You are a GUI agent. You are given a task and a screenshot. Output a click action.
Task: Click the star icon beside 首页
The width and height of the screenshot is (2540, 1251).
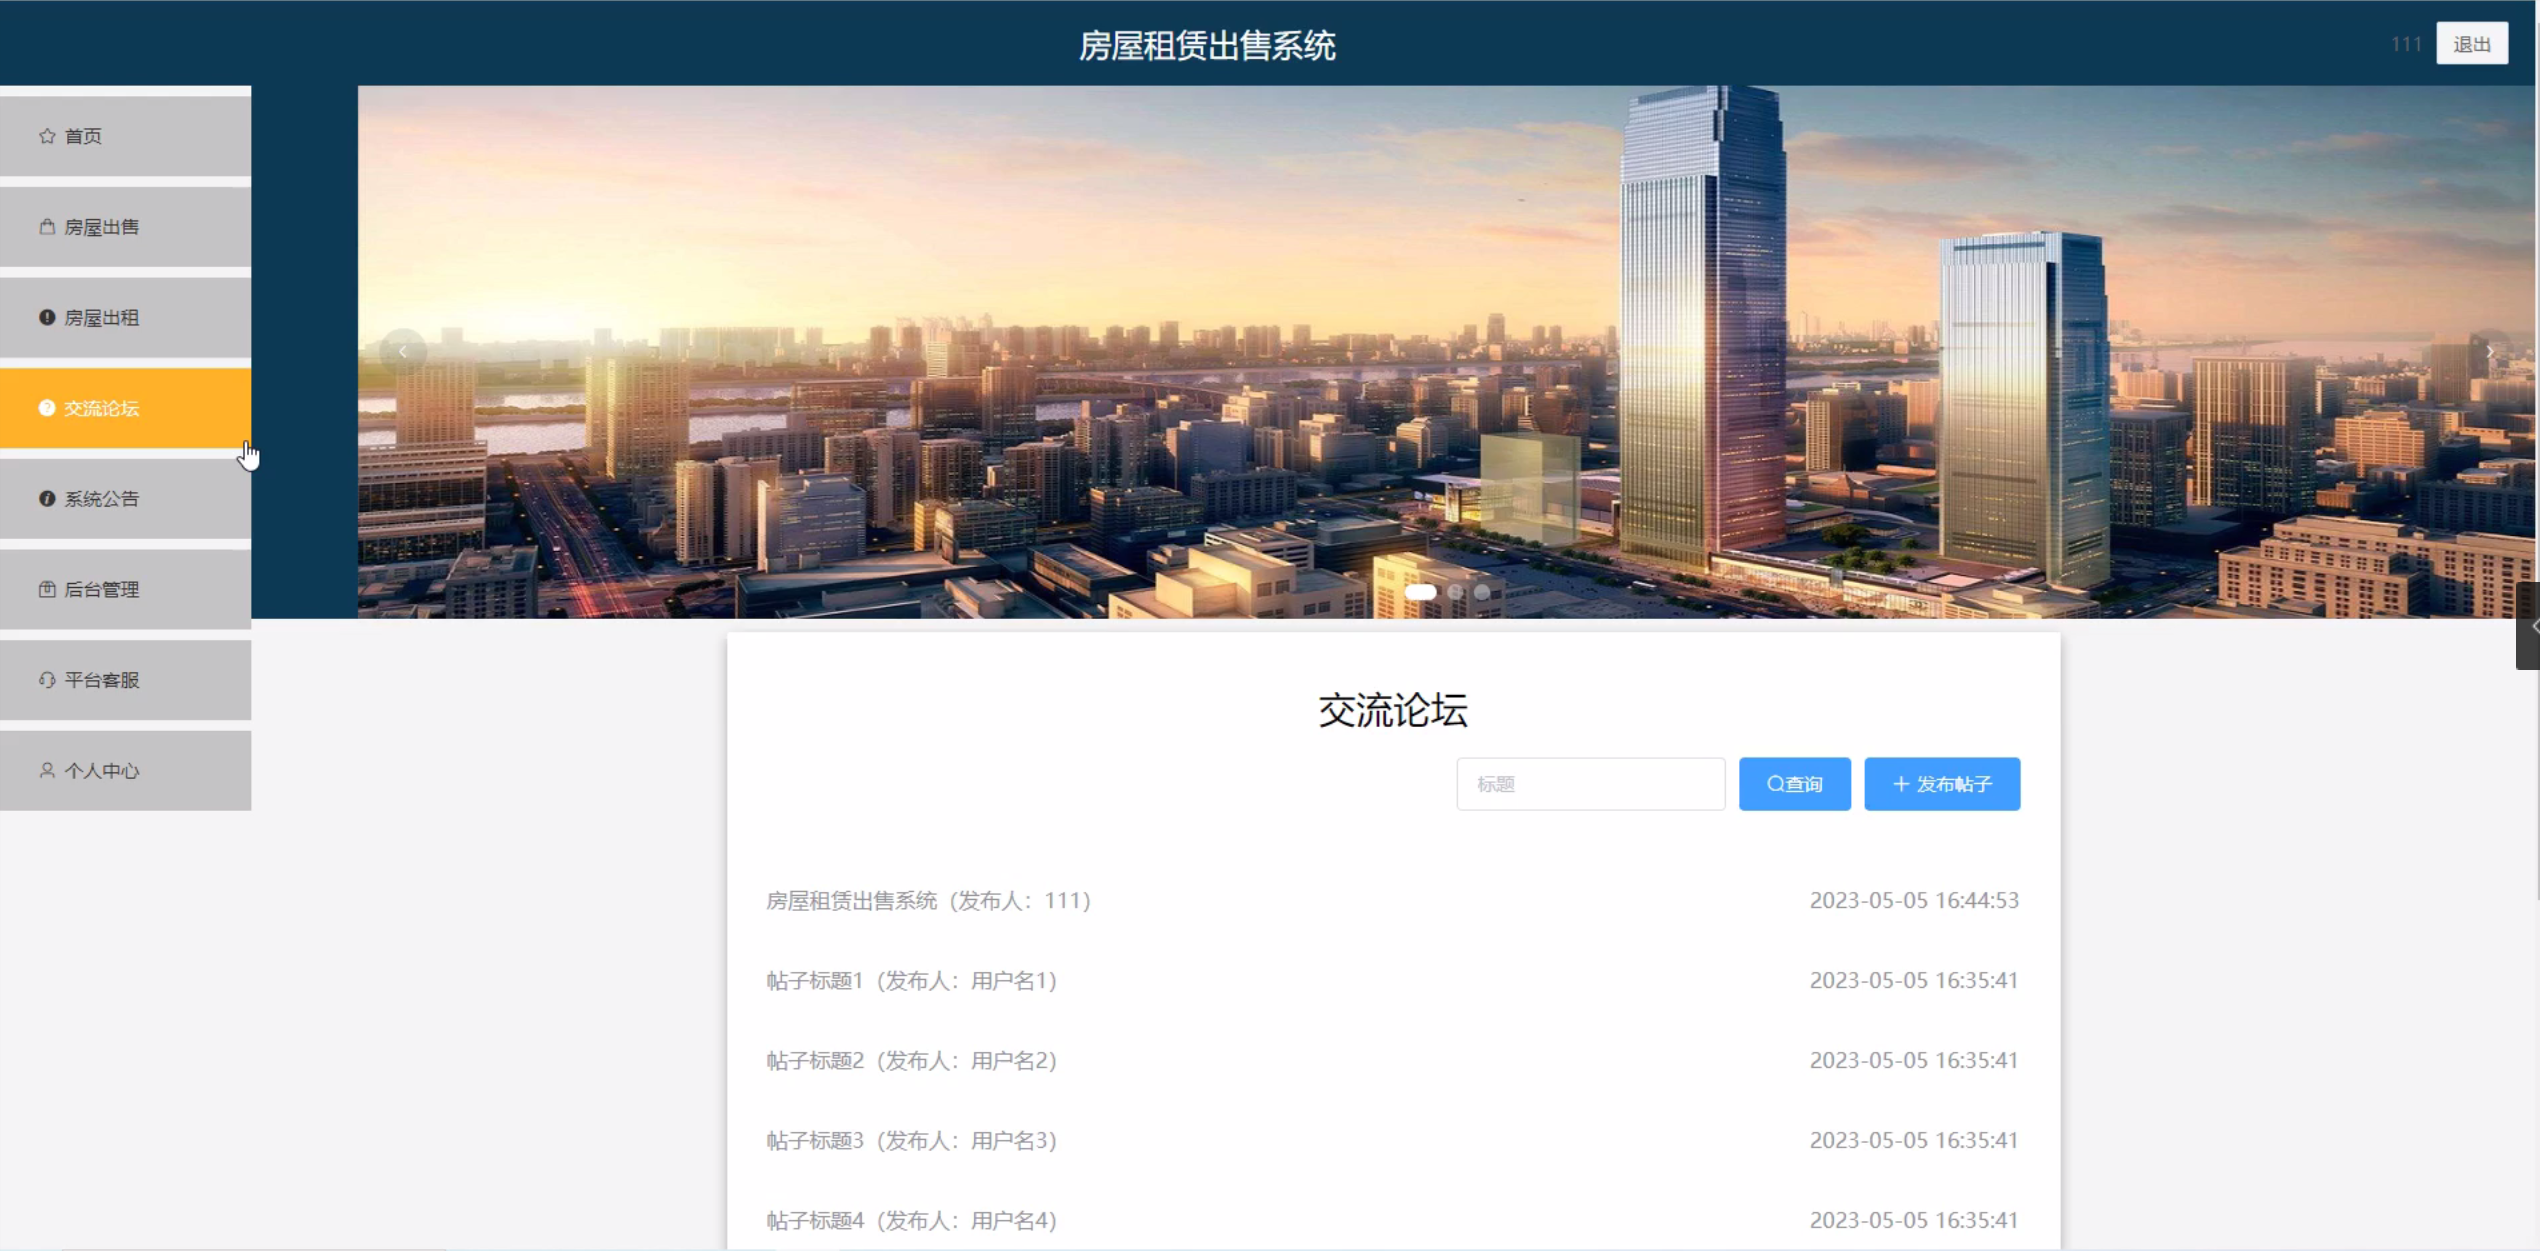coord(47,136)
